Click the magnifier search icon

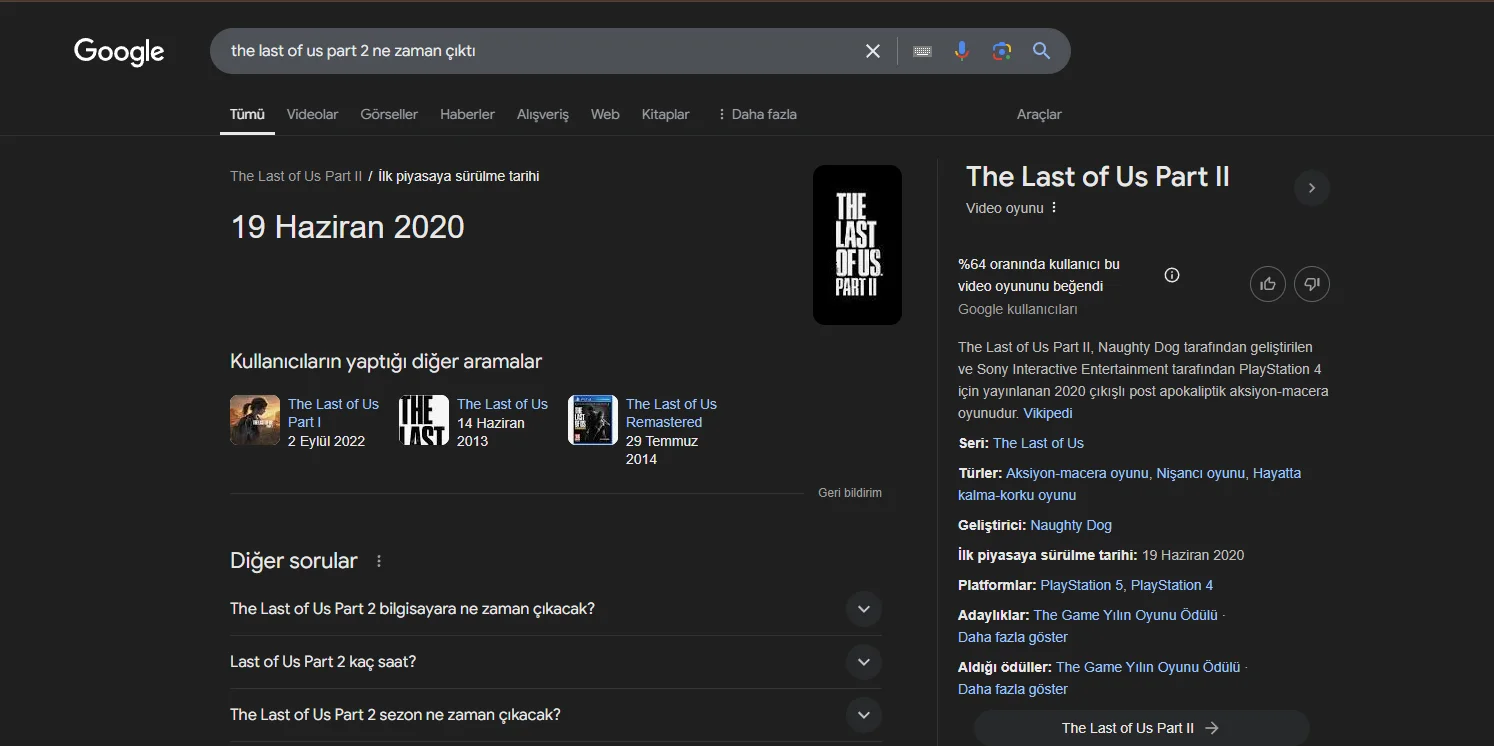point(1042,51)
